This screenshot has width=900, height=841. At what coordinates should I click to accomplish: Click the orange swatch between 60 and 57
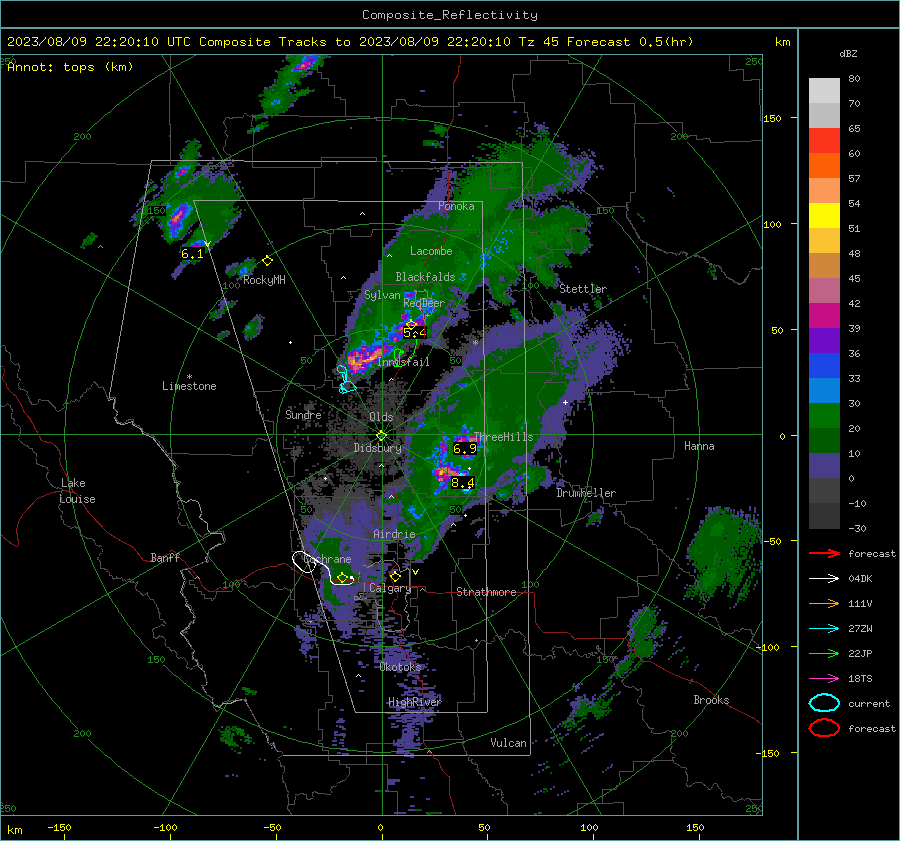point(824,166)
